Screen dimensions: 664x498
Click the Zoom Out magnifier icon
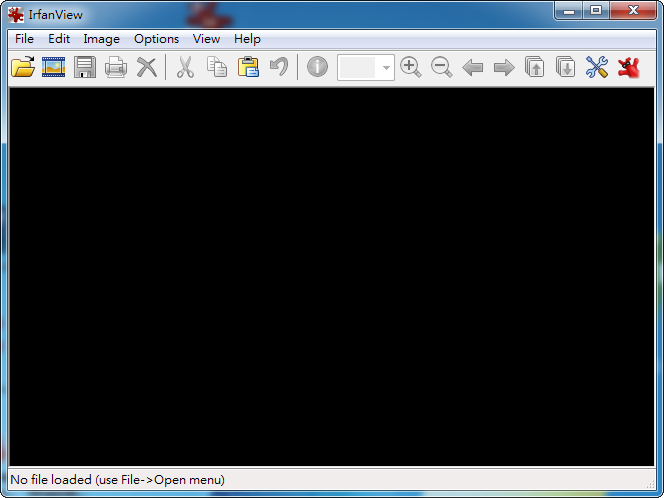pos(442,67)
